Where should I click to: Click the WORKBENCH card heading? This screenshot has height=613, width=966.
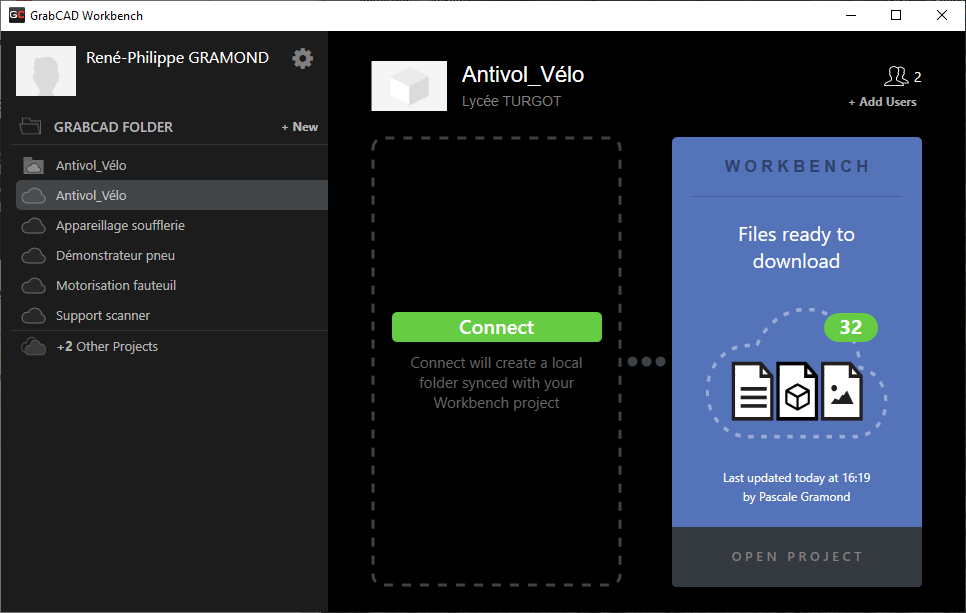[x=797, y=166]
